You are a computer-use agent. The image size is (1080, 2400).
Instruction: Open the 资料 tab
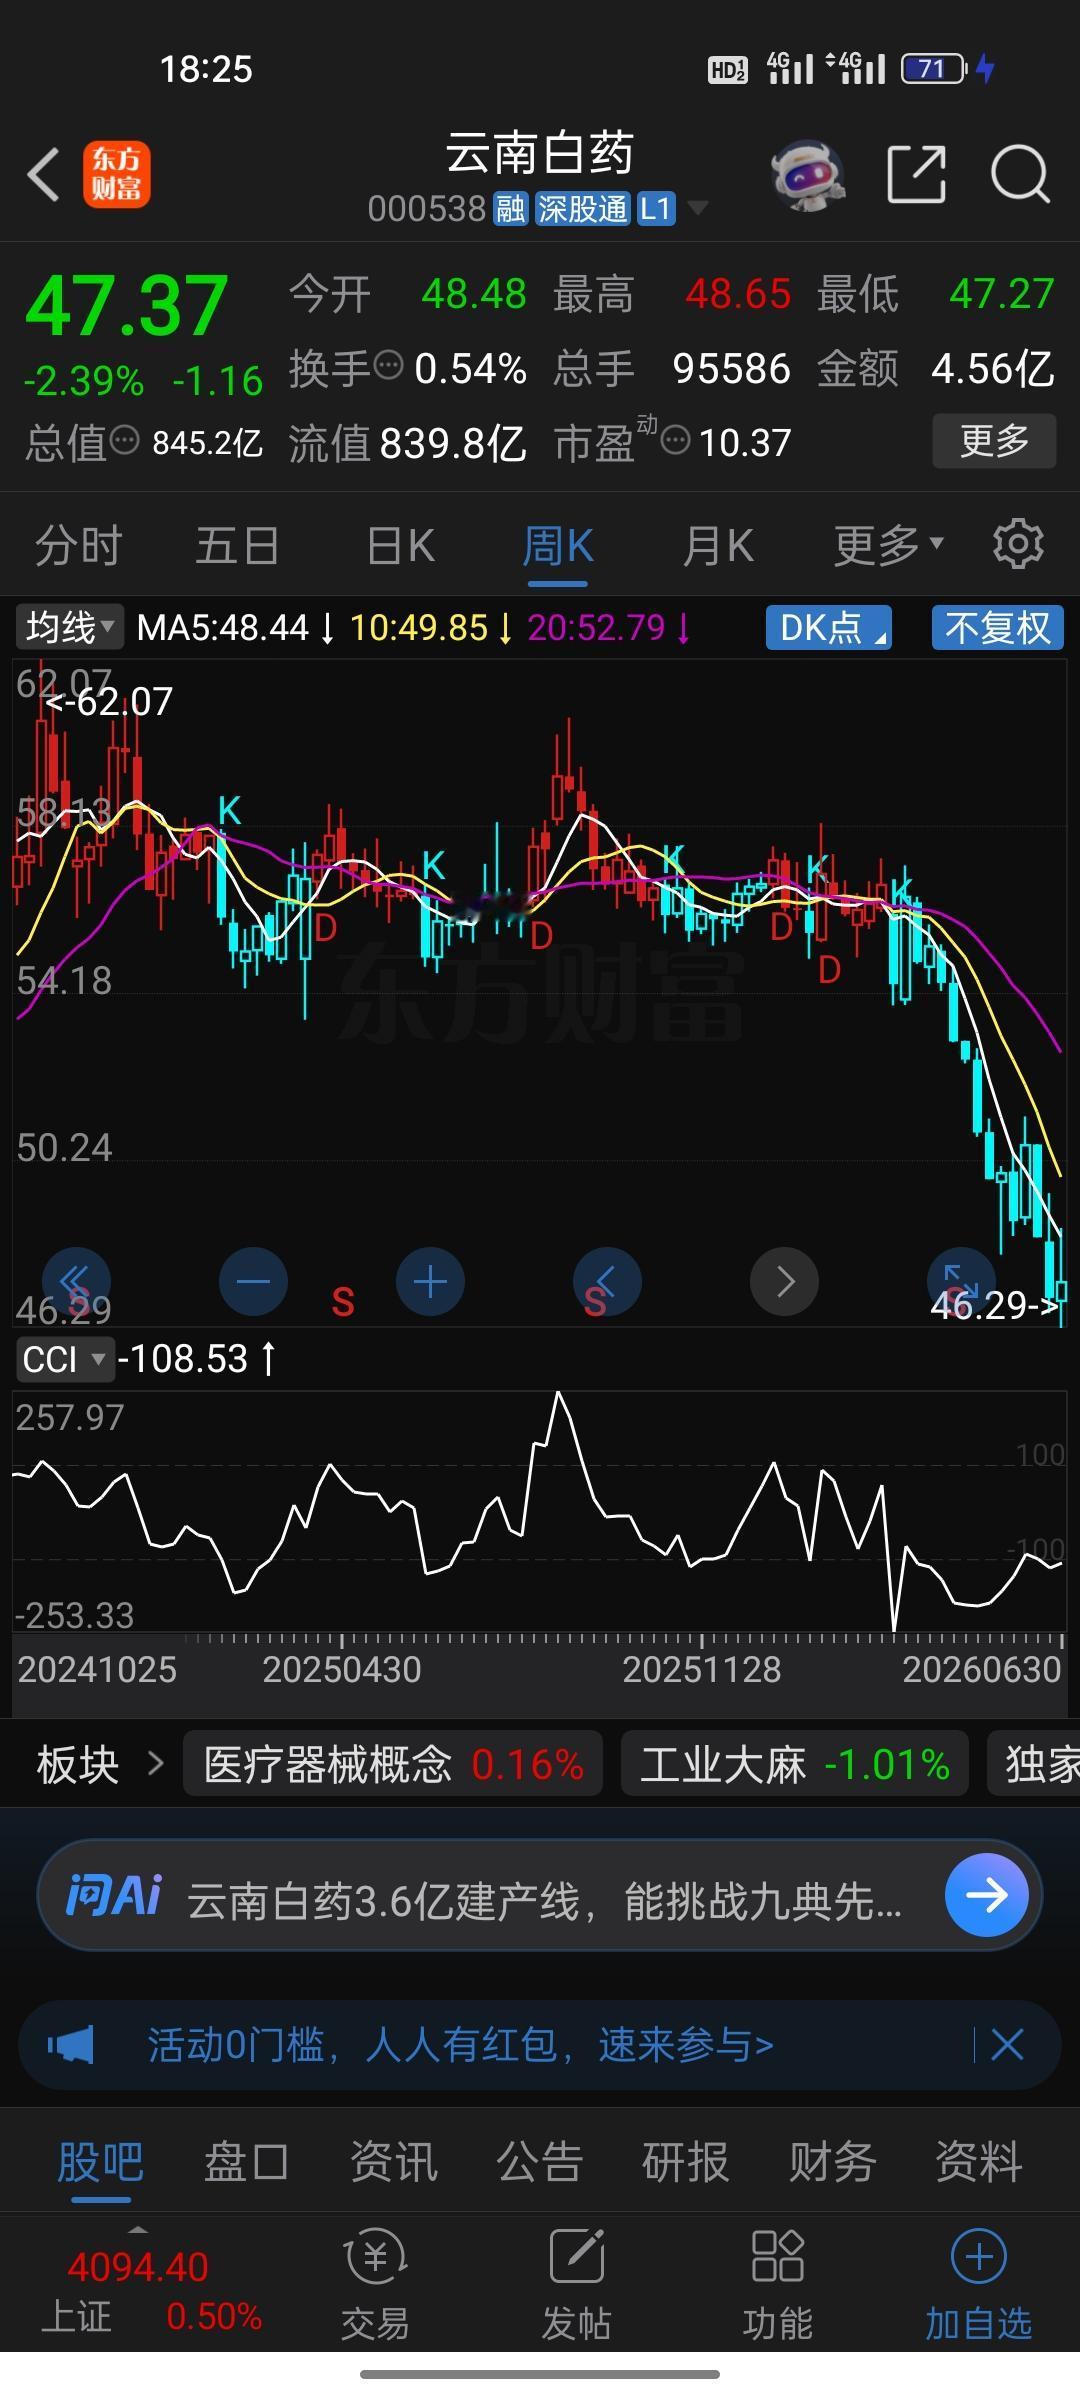tap(978, 2162)
